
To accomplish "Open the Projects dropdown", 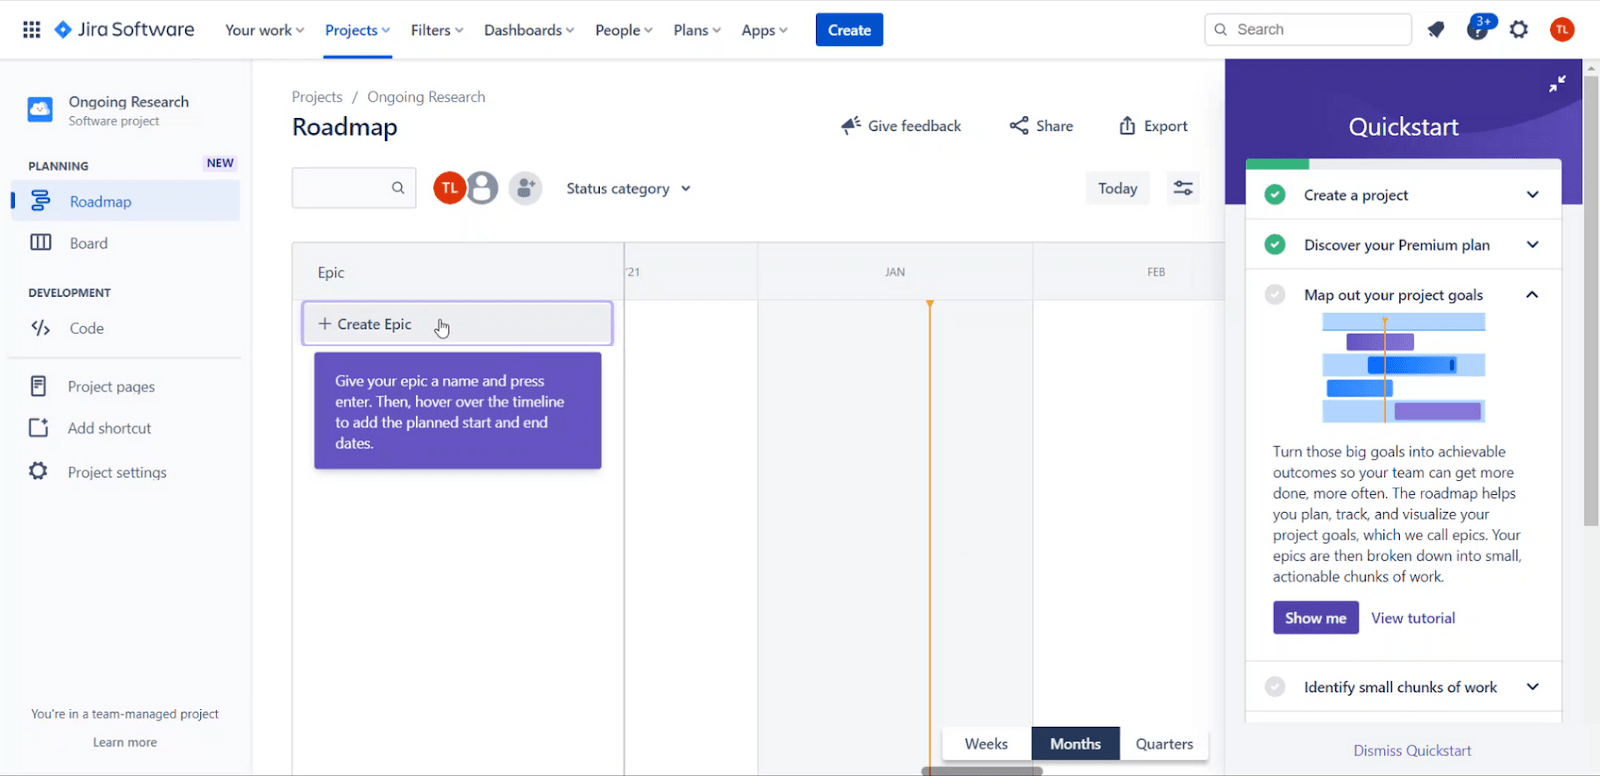I will (x=357, y=30).
